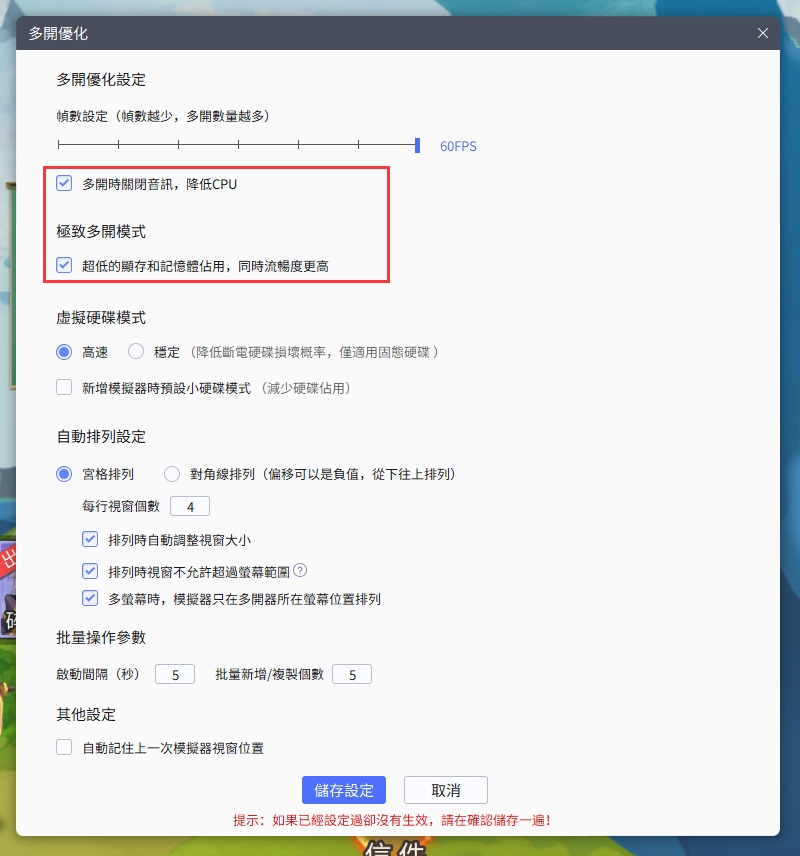800x856 pixels.
Task: Click the help question mark icon
Action: click(x=300, y=570)
